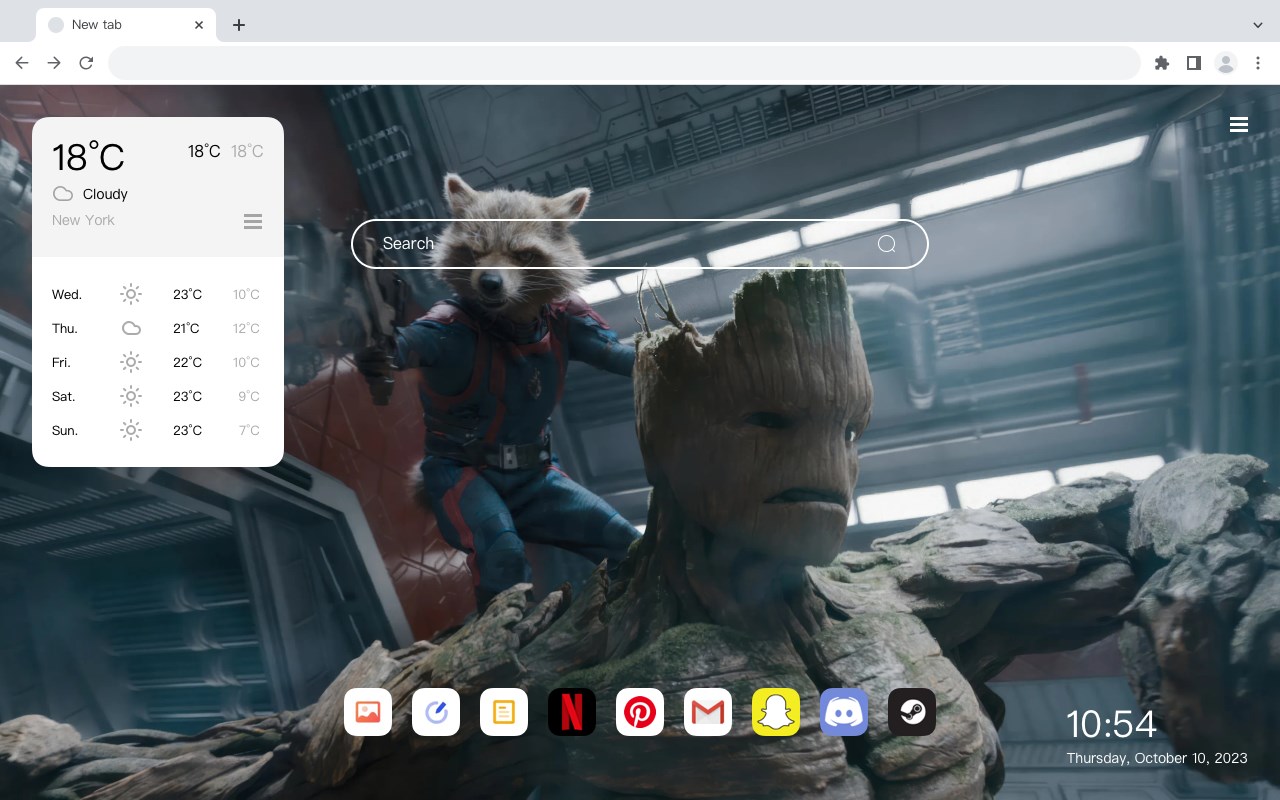Click the New York location label
This screenshot has height=800, width=1280.
[x=83, y=220]
